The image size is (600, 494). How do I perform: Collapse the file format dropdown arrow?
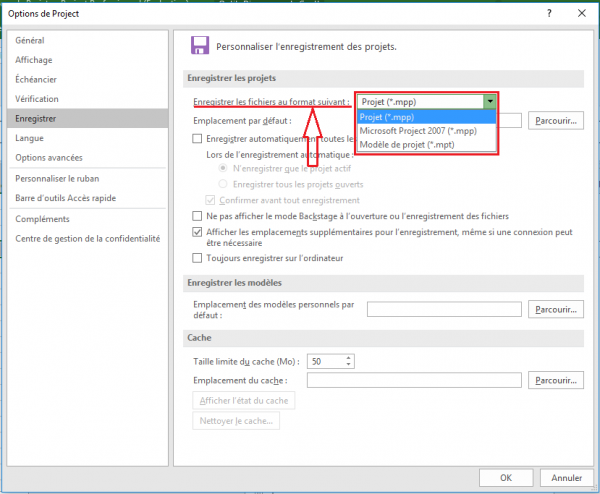click(489, 101)
